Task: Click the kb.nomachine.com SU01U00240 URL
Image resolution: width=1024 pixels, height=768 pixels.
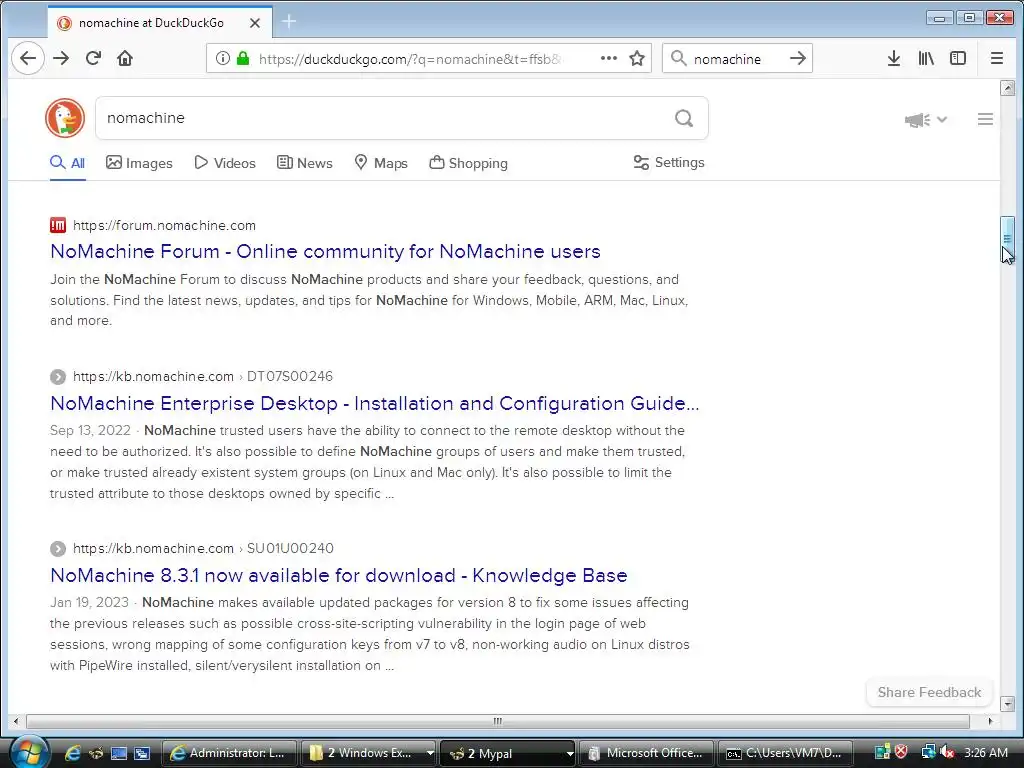Action: (203, 549)
